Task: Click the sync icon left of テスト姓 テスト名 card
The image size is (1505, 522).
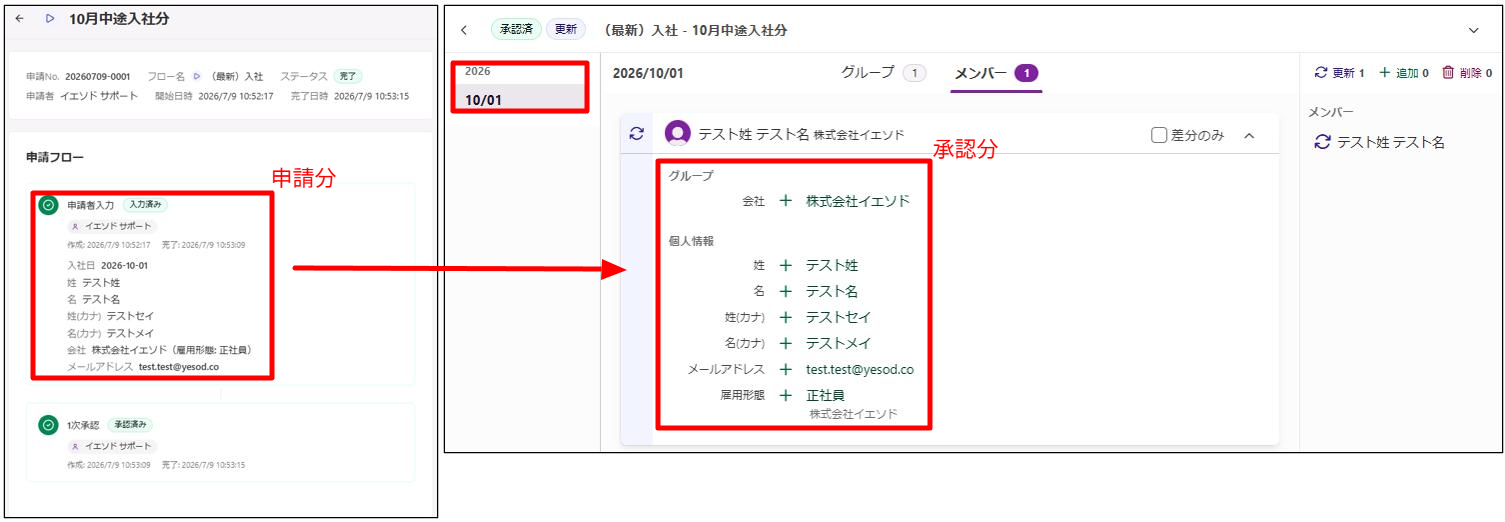Action: click(637, 133)
